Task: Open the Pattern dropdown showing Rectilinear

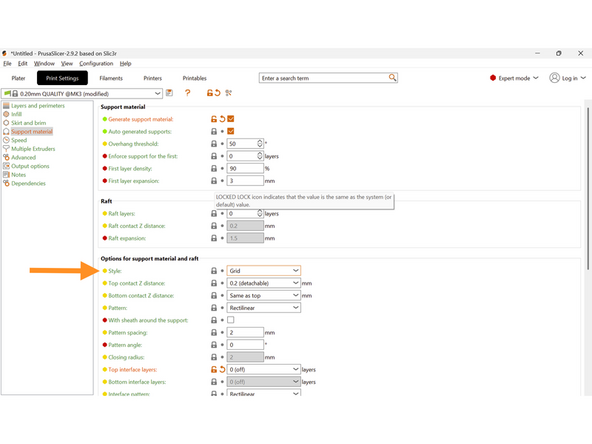Action: (264, 308)
